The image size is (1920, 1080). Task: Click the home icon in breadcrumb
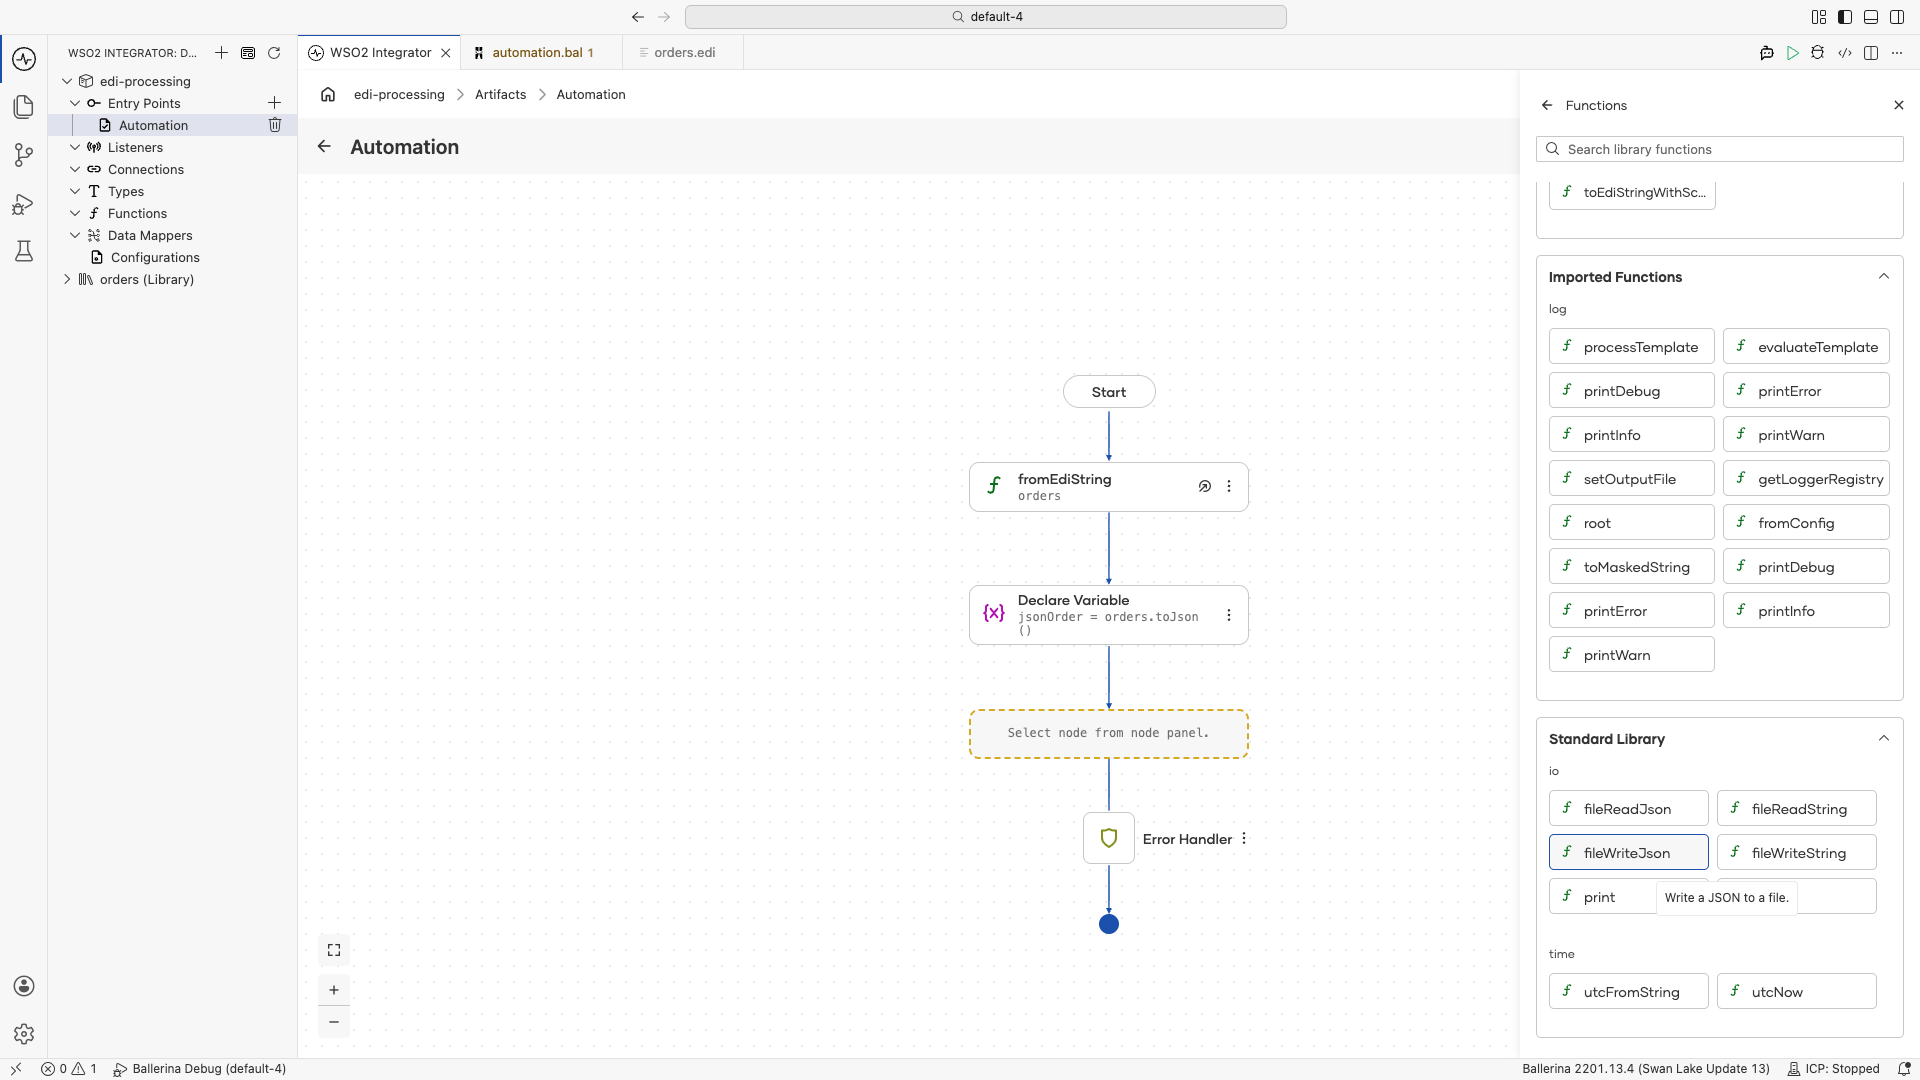click(328, 95)
